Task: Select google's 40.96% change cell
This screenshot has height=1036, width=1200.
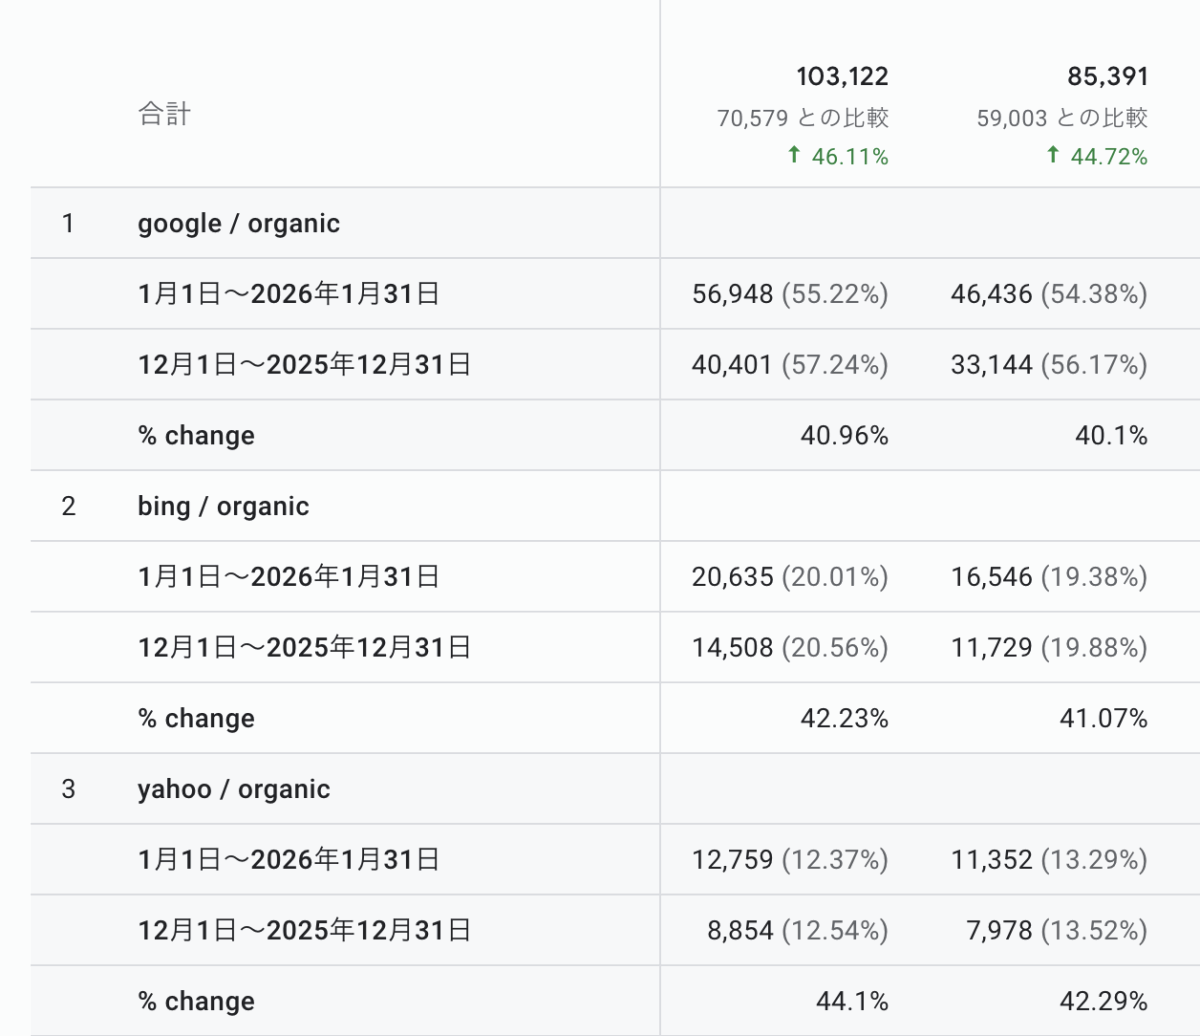Action: (x=844, y=436)
